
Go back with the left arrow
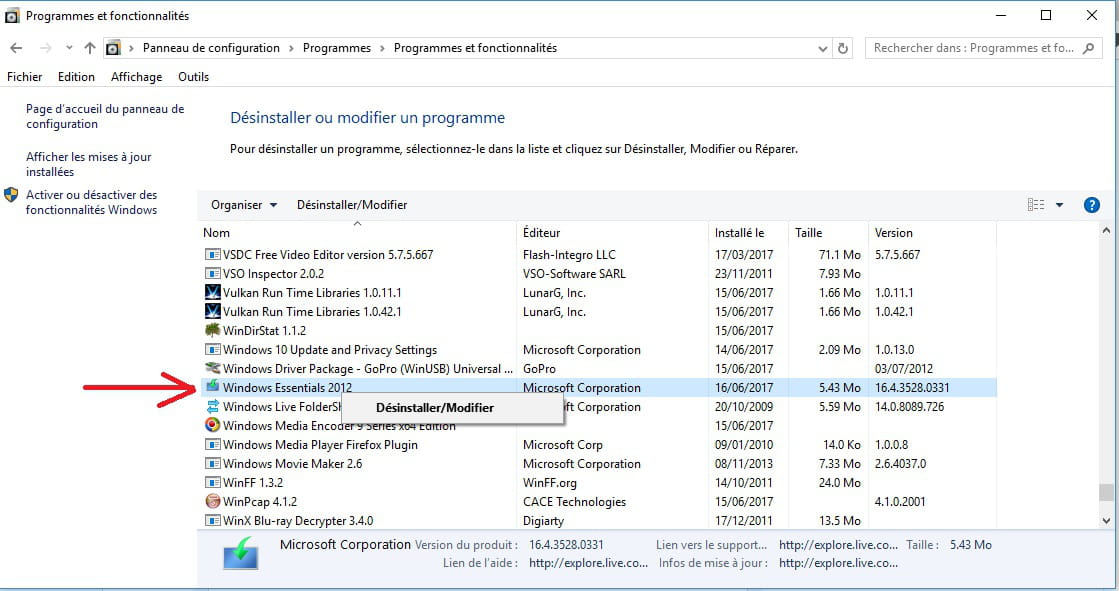16,48
